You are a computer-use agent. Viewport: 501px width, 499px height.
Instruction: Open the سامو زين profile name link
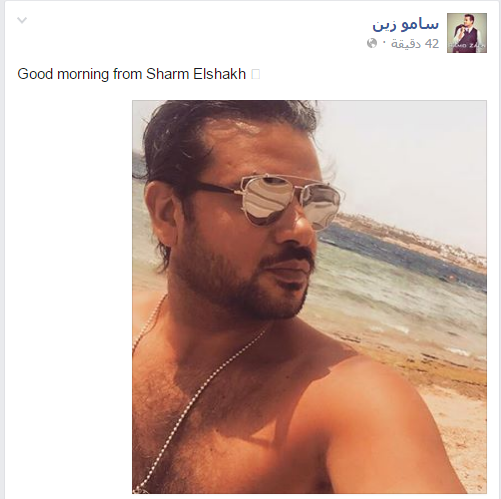click(406, 25)
